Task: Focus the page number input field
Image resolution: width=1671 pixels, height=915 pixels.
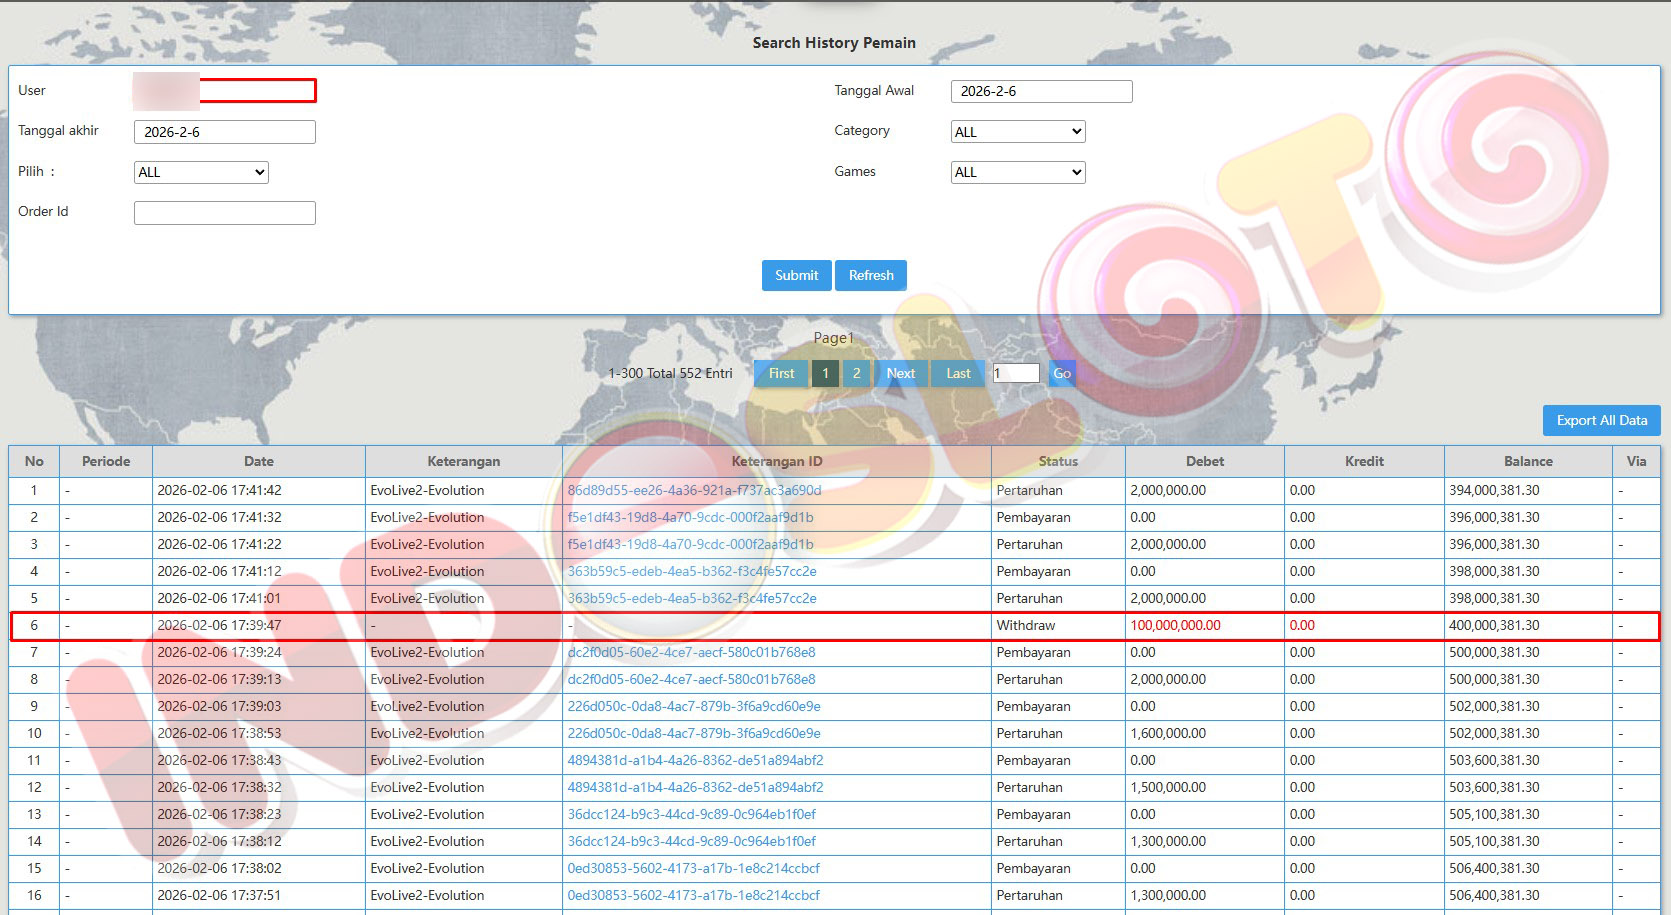Action: pos(1015,373)
